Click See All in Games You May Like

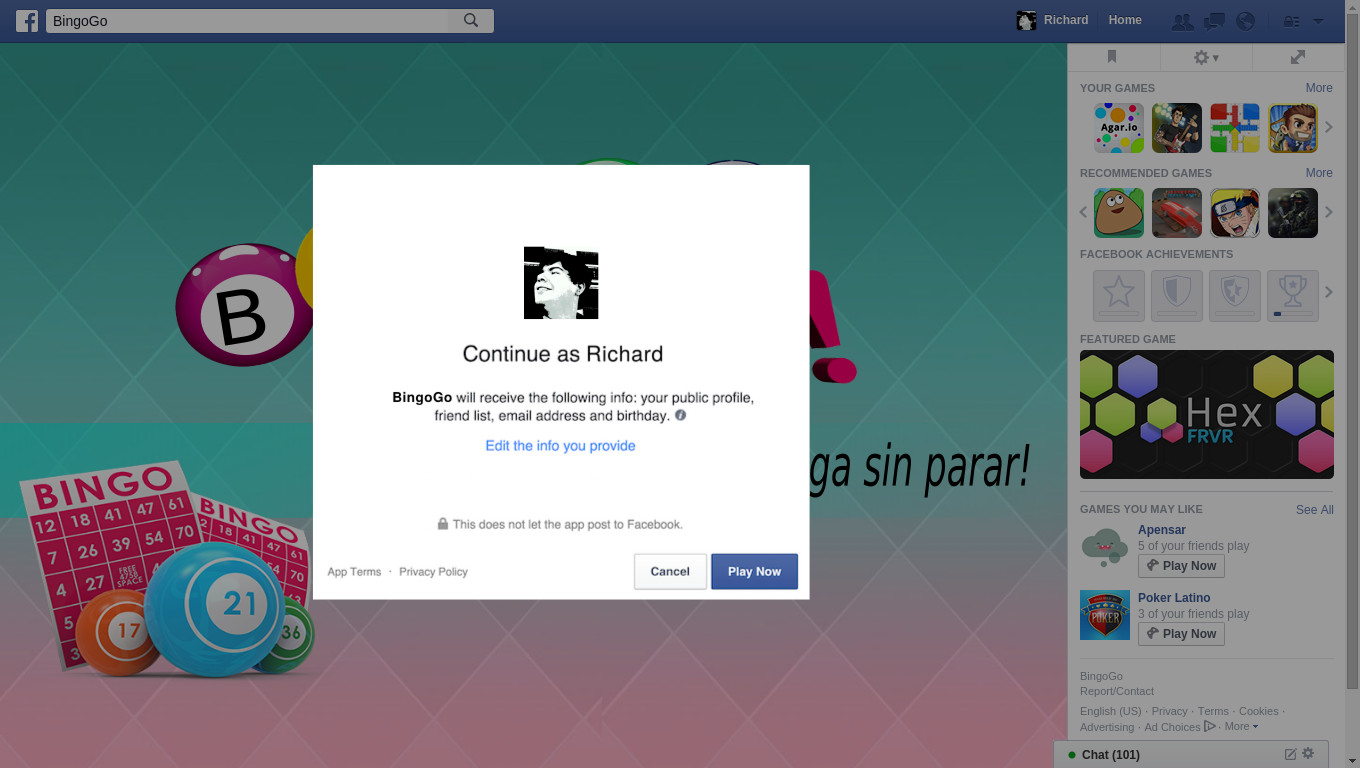coord(1315,510)
